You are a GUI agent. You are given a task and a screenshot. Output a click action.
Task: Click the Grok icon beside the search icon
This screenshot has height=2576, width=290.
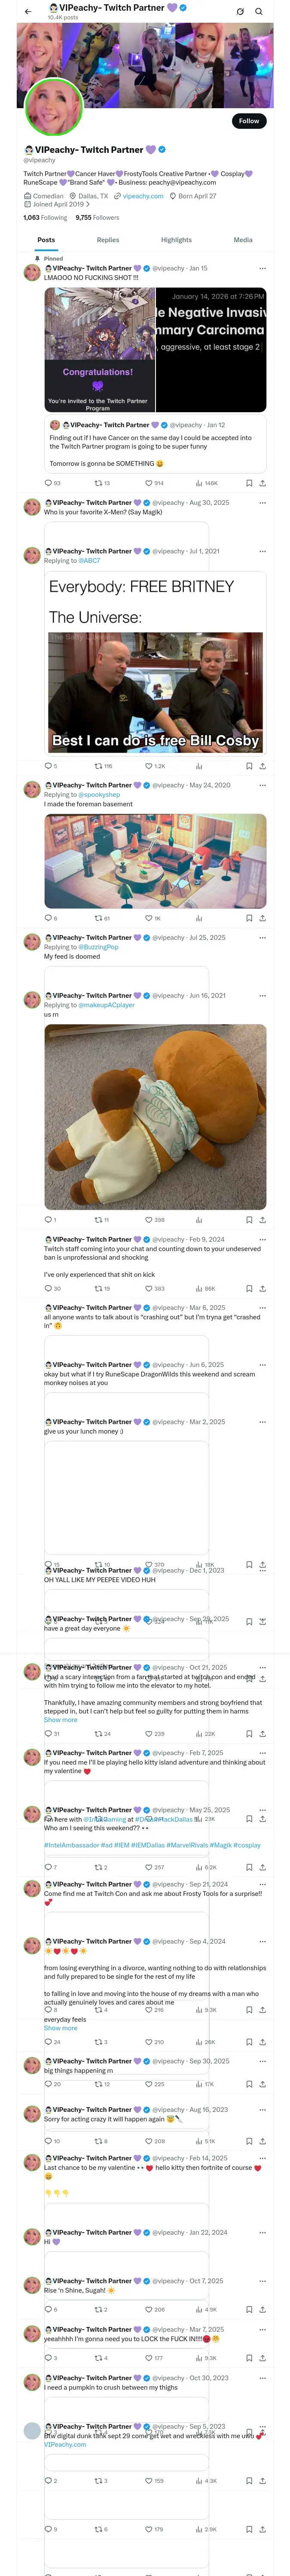[x=240, y=11]
